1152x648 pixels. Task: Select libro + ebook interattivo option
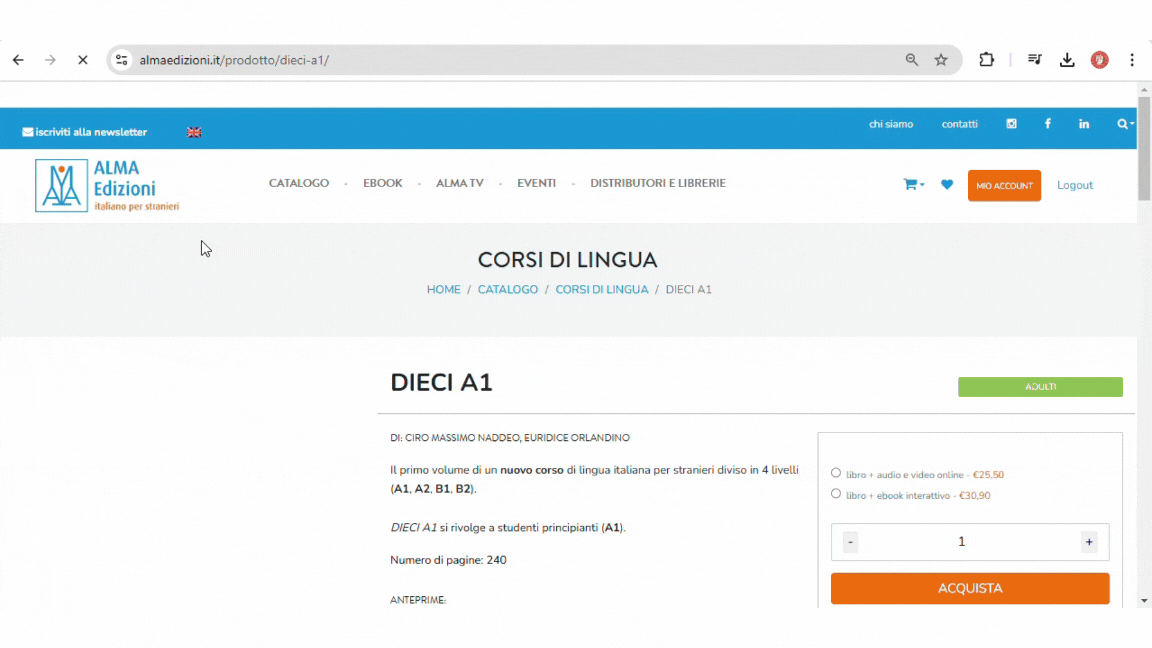[x=836, y=494]
